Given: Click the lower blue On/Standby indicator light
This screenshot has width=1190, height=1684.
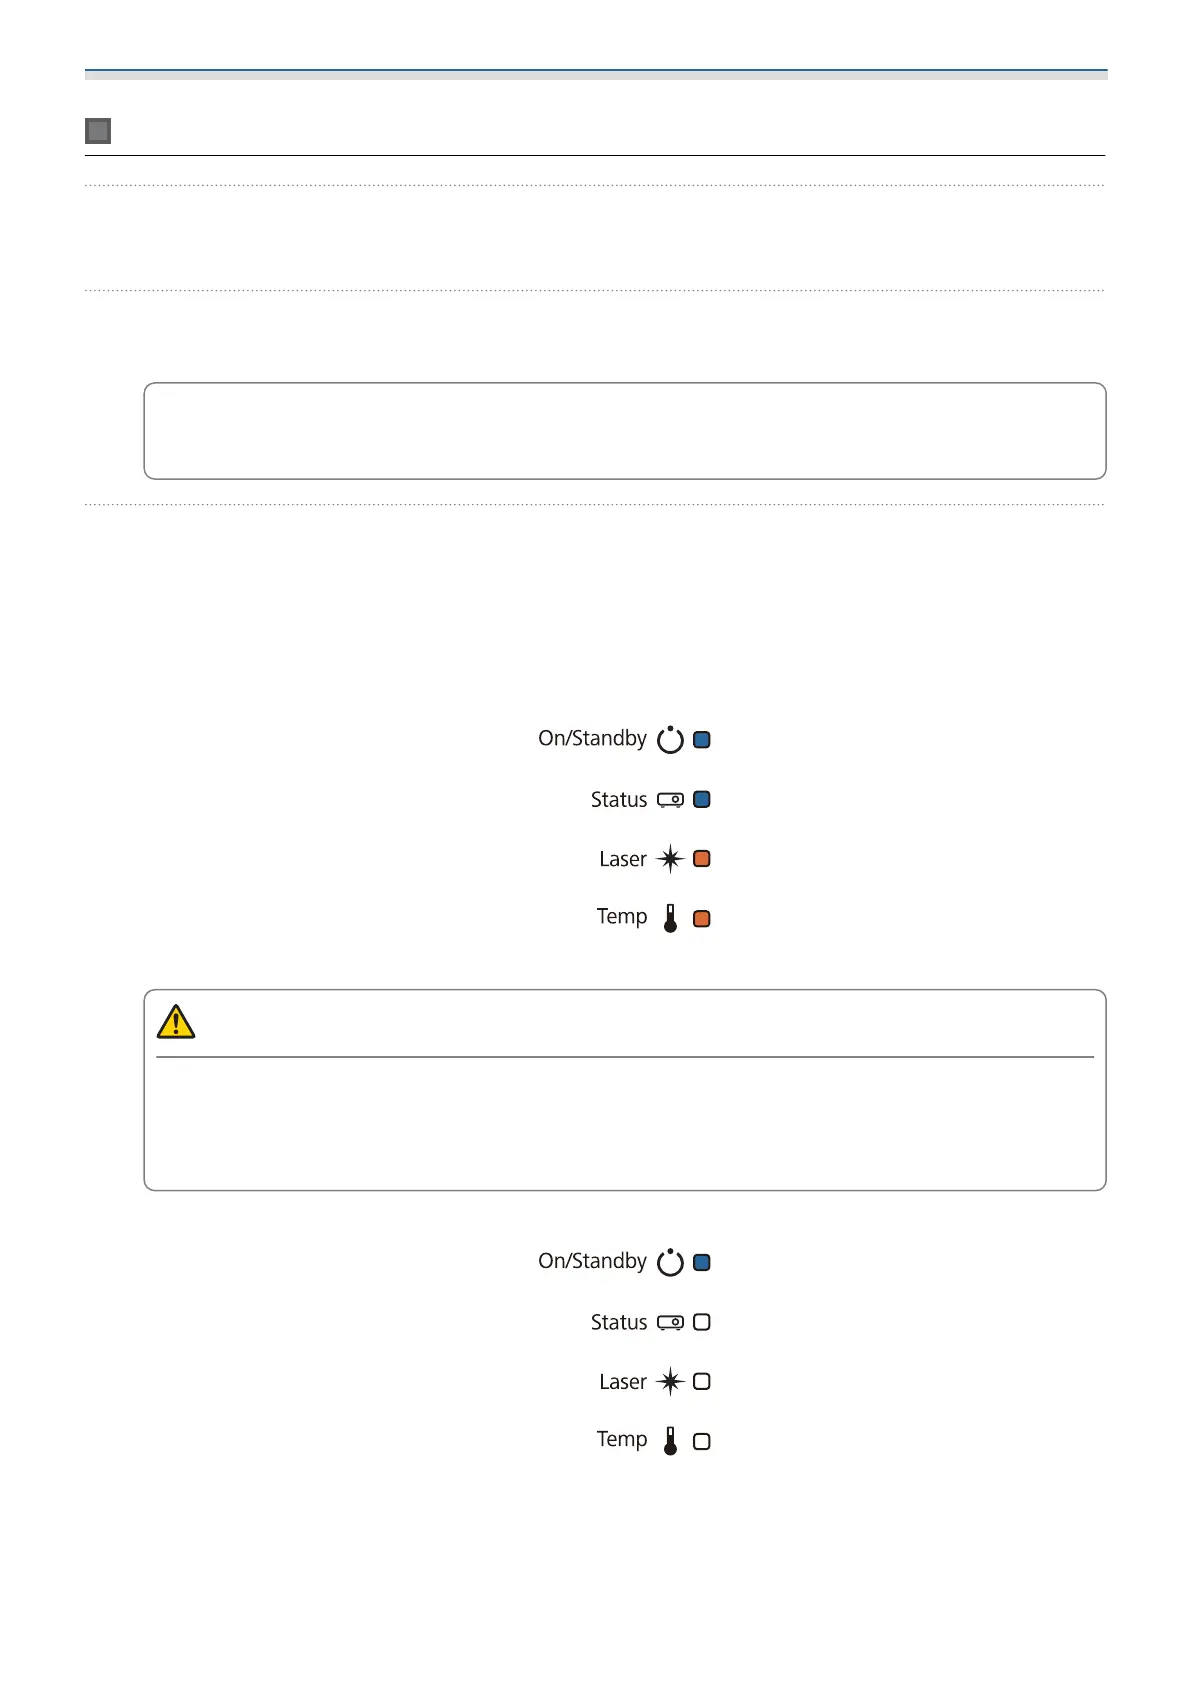Looking at the screenshot, I should click(702, 1263).
